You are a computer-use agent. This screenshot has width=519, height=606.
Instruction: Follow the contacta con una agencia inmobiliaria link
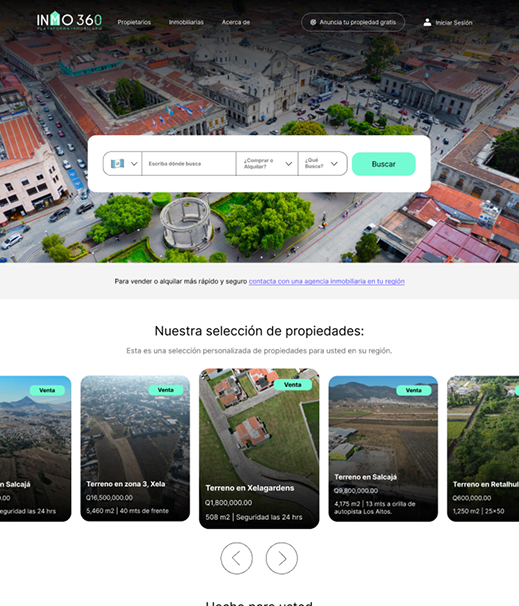pos(327,281)
